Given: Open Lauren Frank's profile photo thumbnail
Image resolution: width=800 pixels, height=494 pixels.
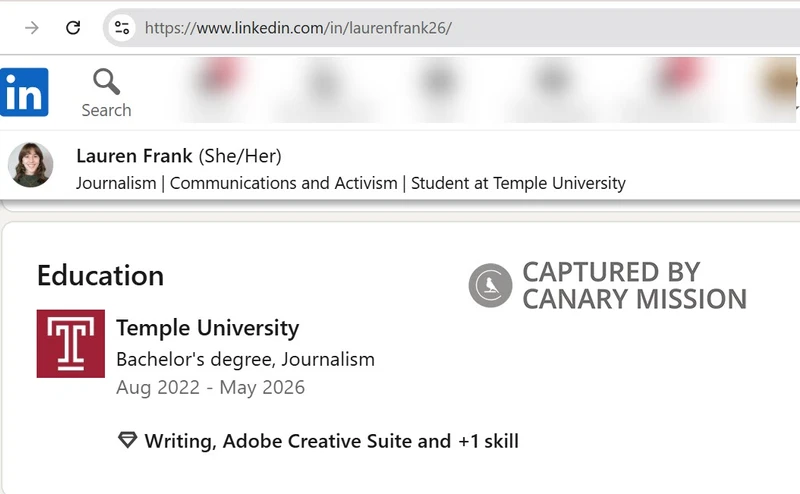Looking at the screenshot, I should [31, 165].
